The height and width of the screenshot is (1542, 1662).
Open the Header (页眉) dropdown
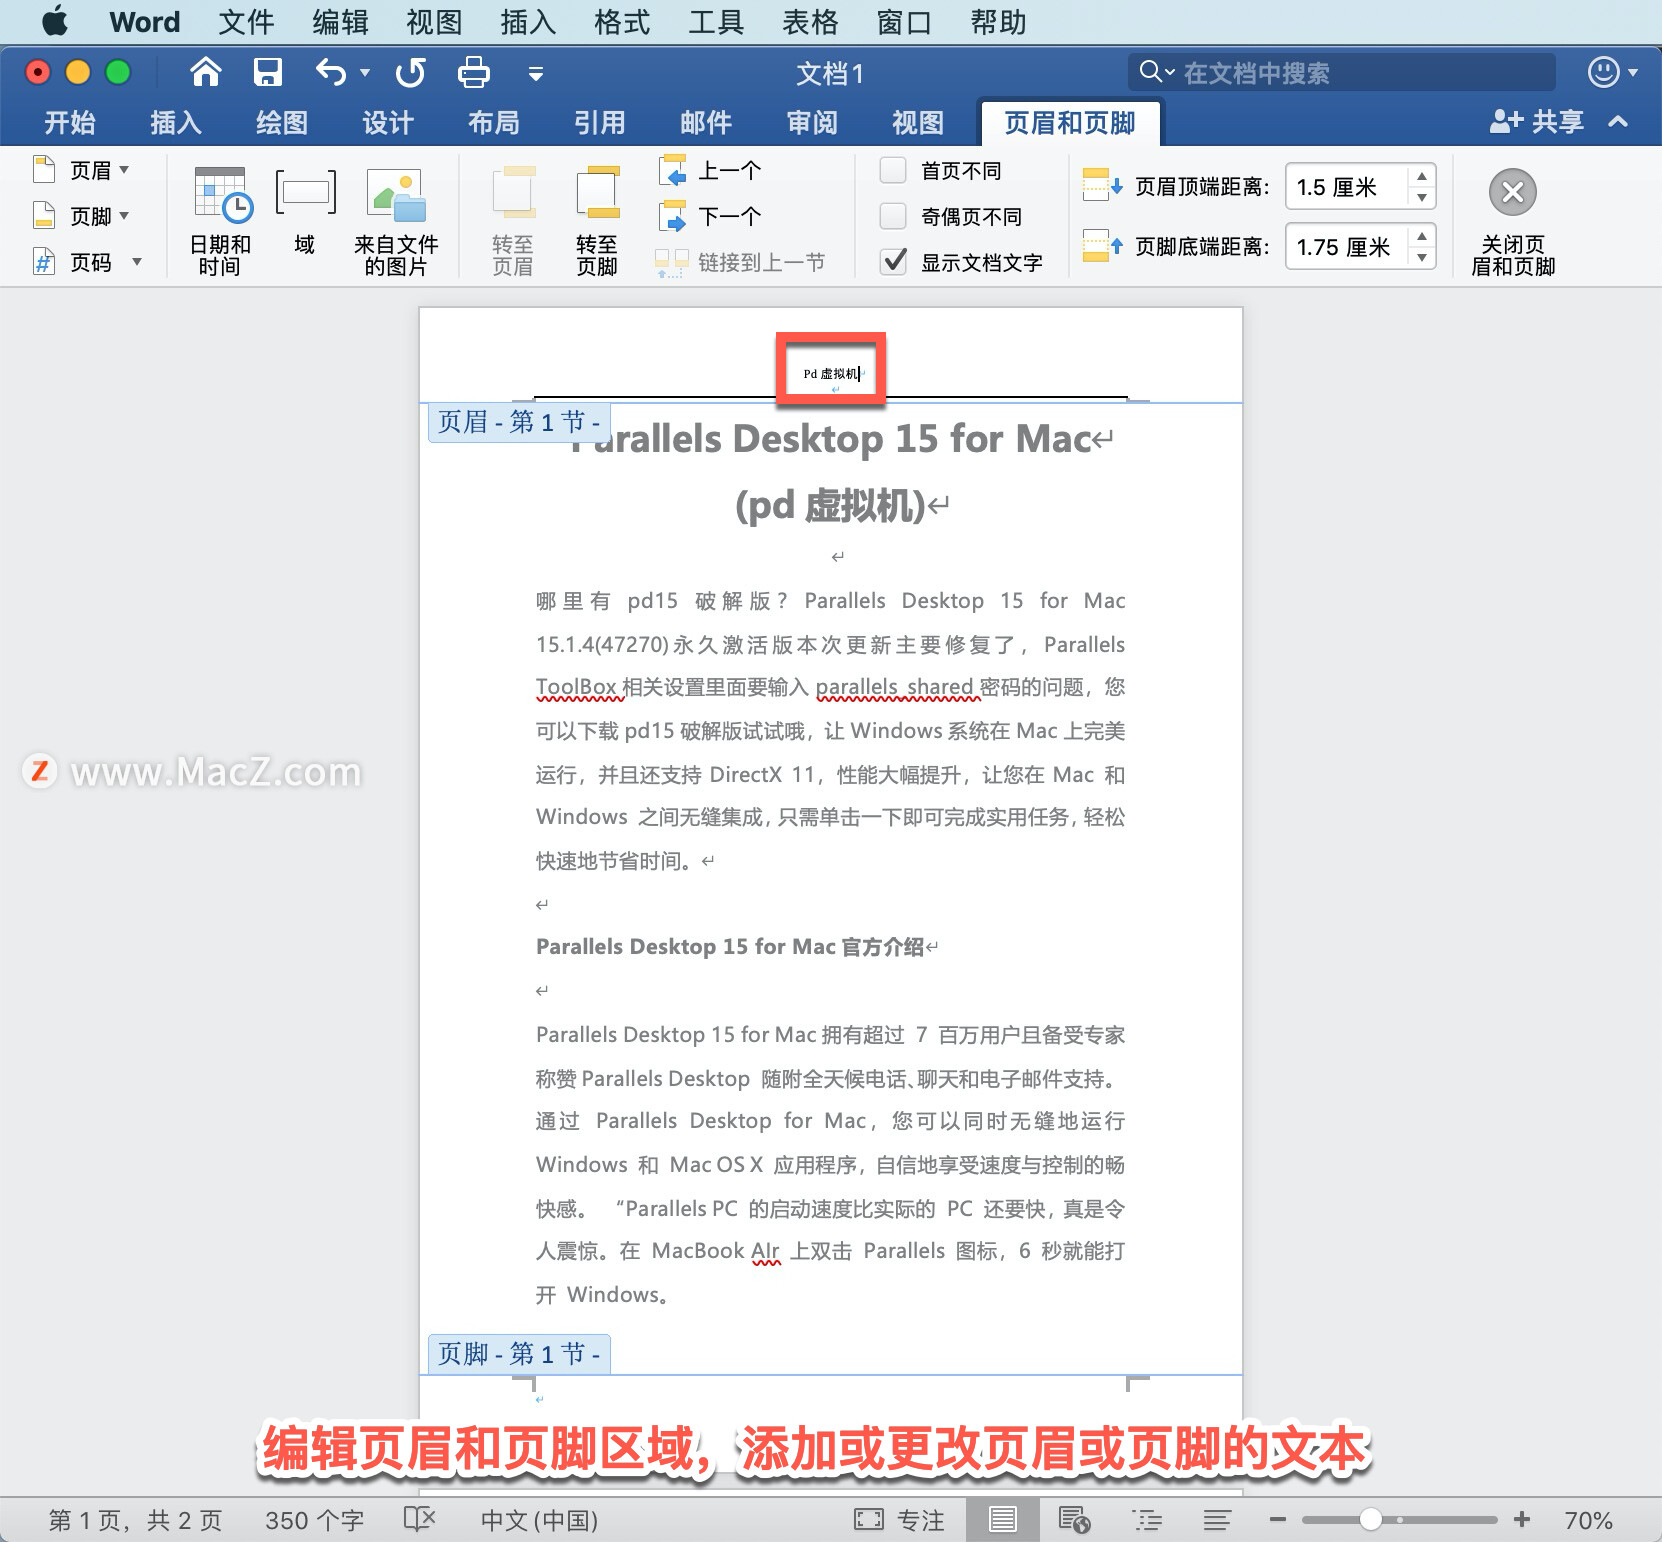point(82,170)
